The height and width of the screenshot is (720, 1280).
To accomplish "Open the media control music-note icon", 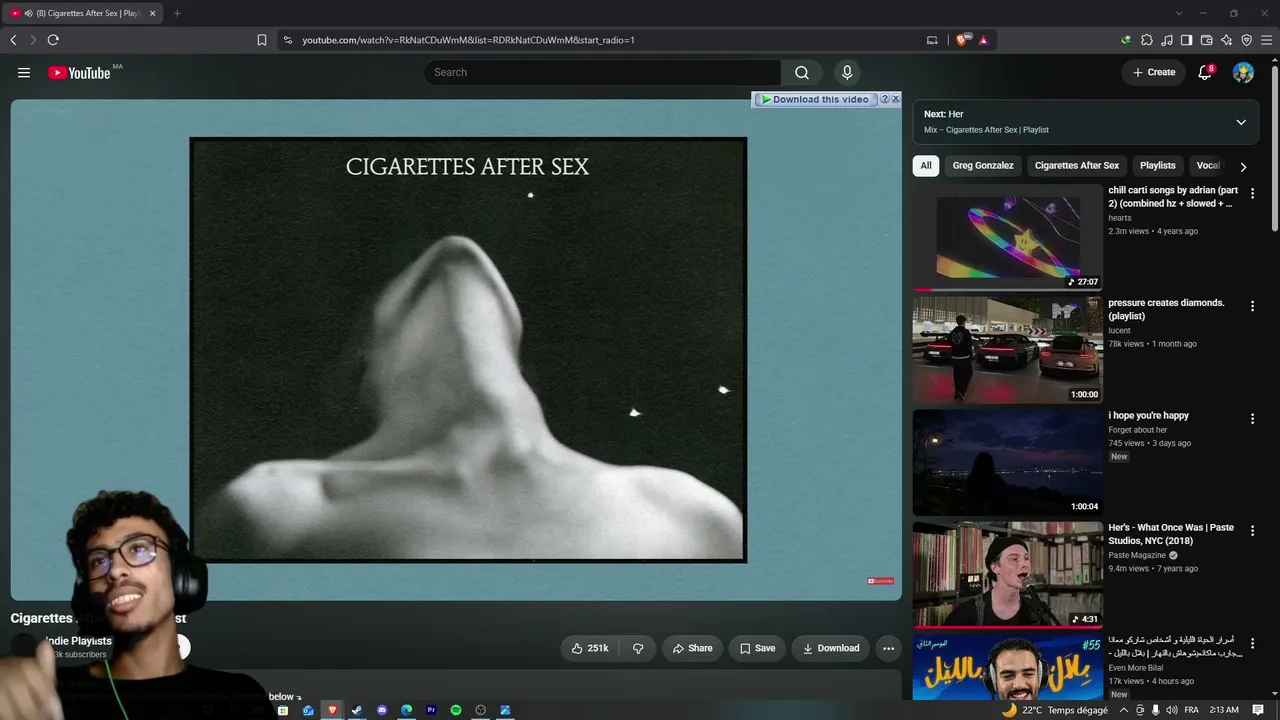I will tap(1167, 40).
